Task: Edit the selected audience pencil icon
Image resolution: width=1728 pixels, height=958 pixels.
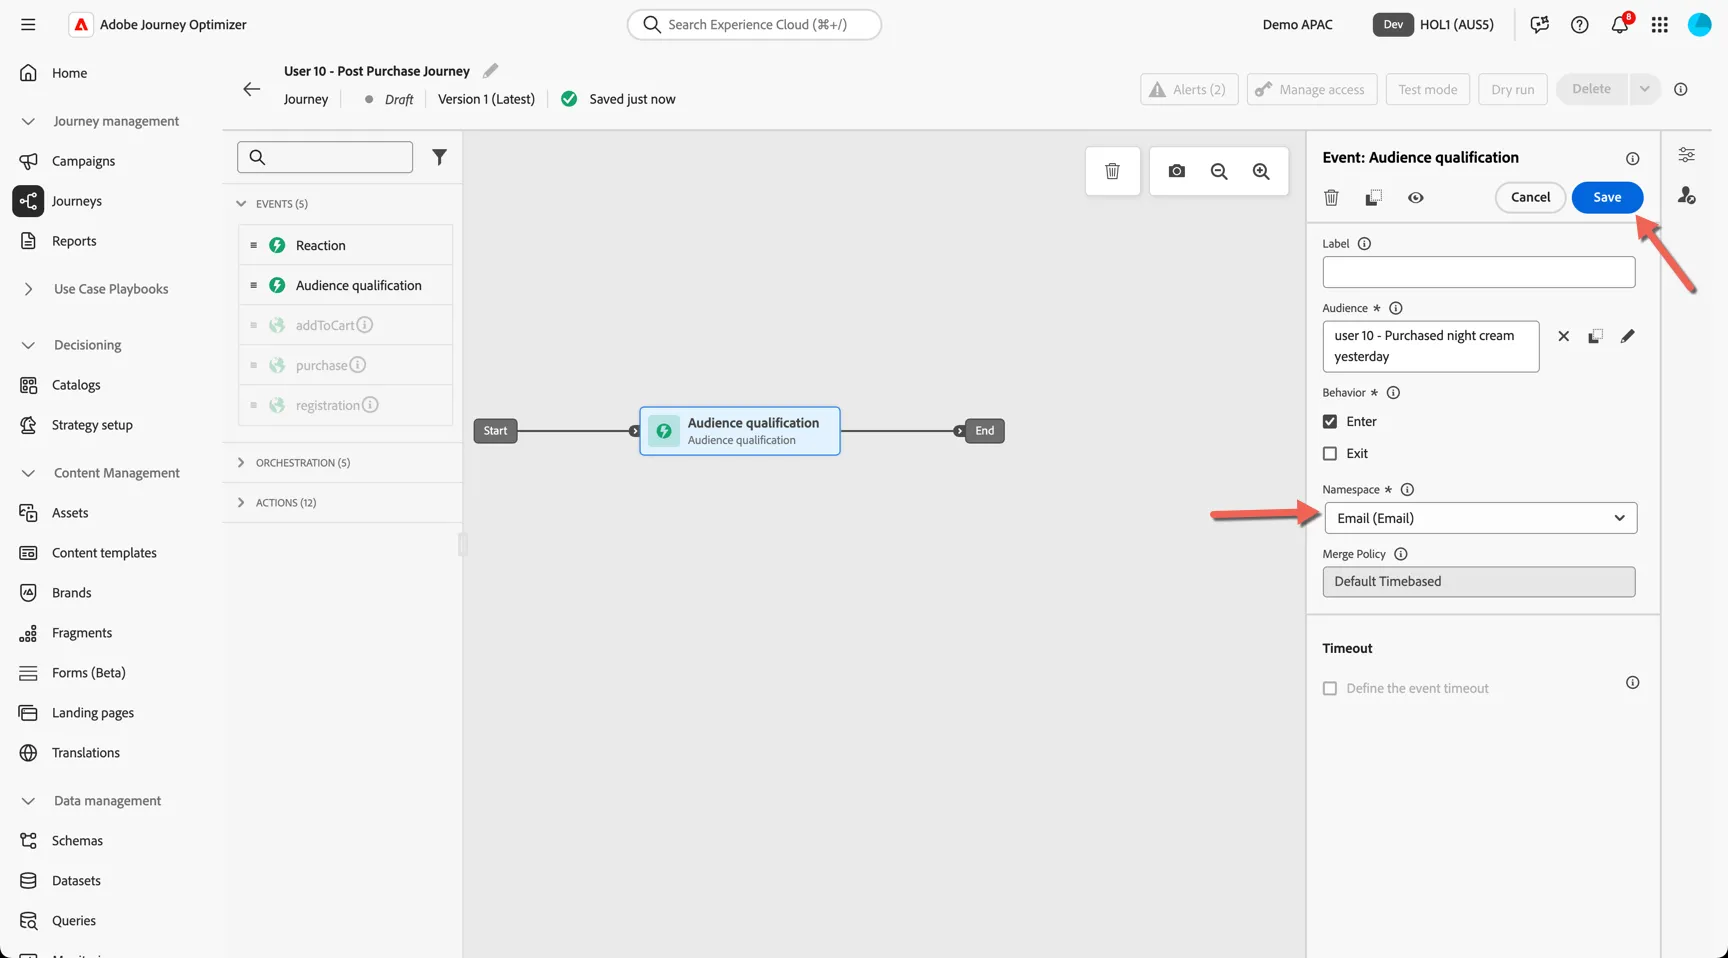Action: click(x=1627, y=336)
